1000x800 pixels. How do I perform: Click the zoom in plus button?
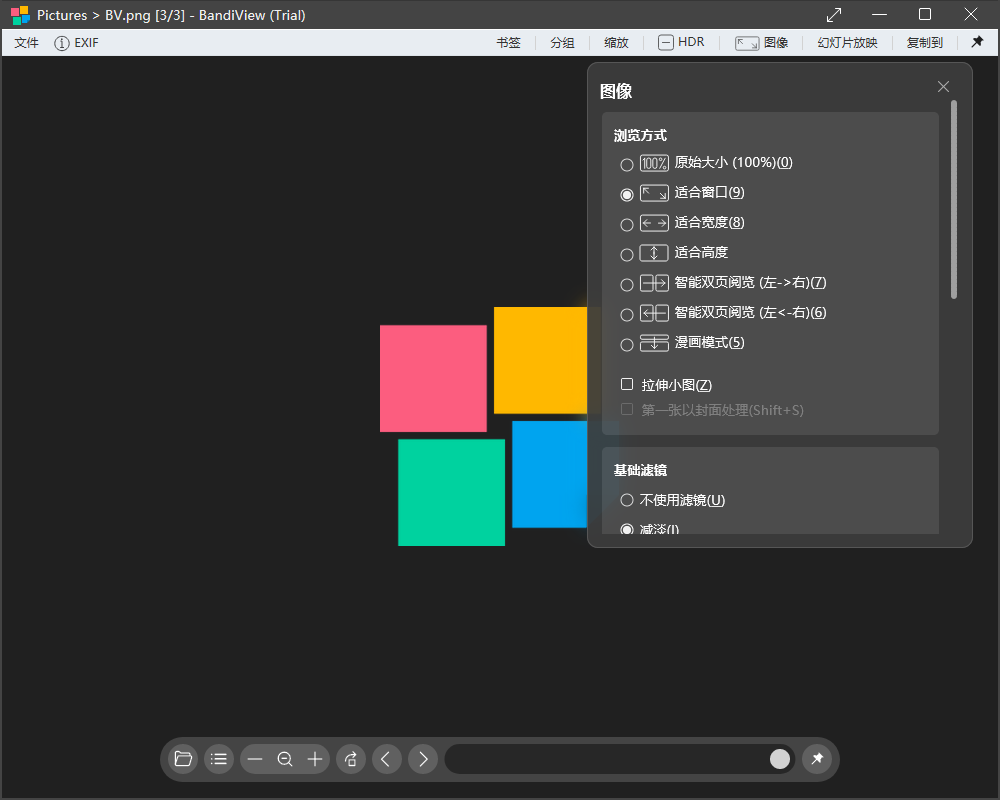pos(315,759)
